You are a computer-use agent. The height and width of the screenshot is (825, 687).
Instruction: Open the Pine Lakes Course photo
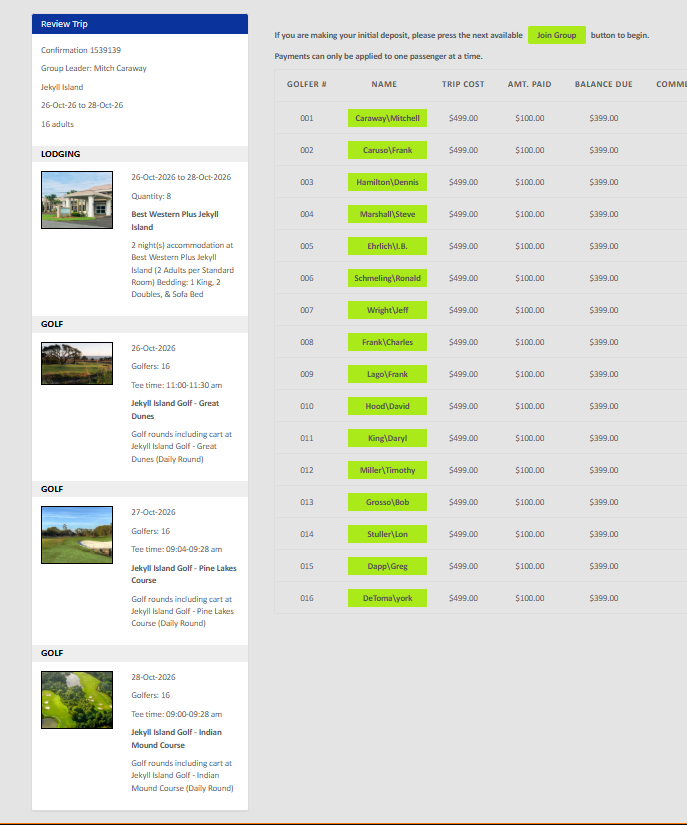[77, 535]
